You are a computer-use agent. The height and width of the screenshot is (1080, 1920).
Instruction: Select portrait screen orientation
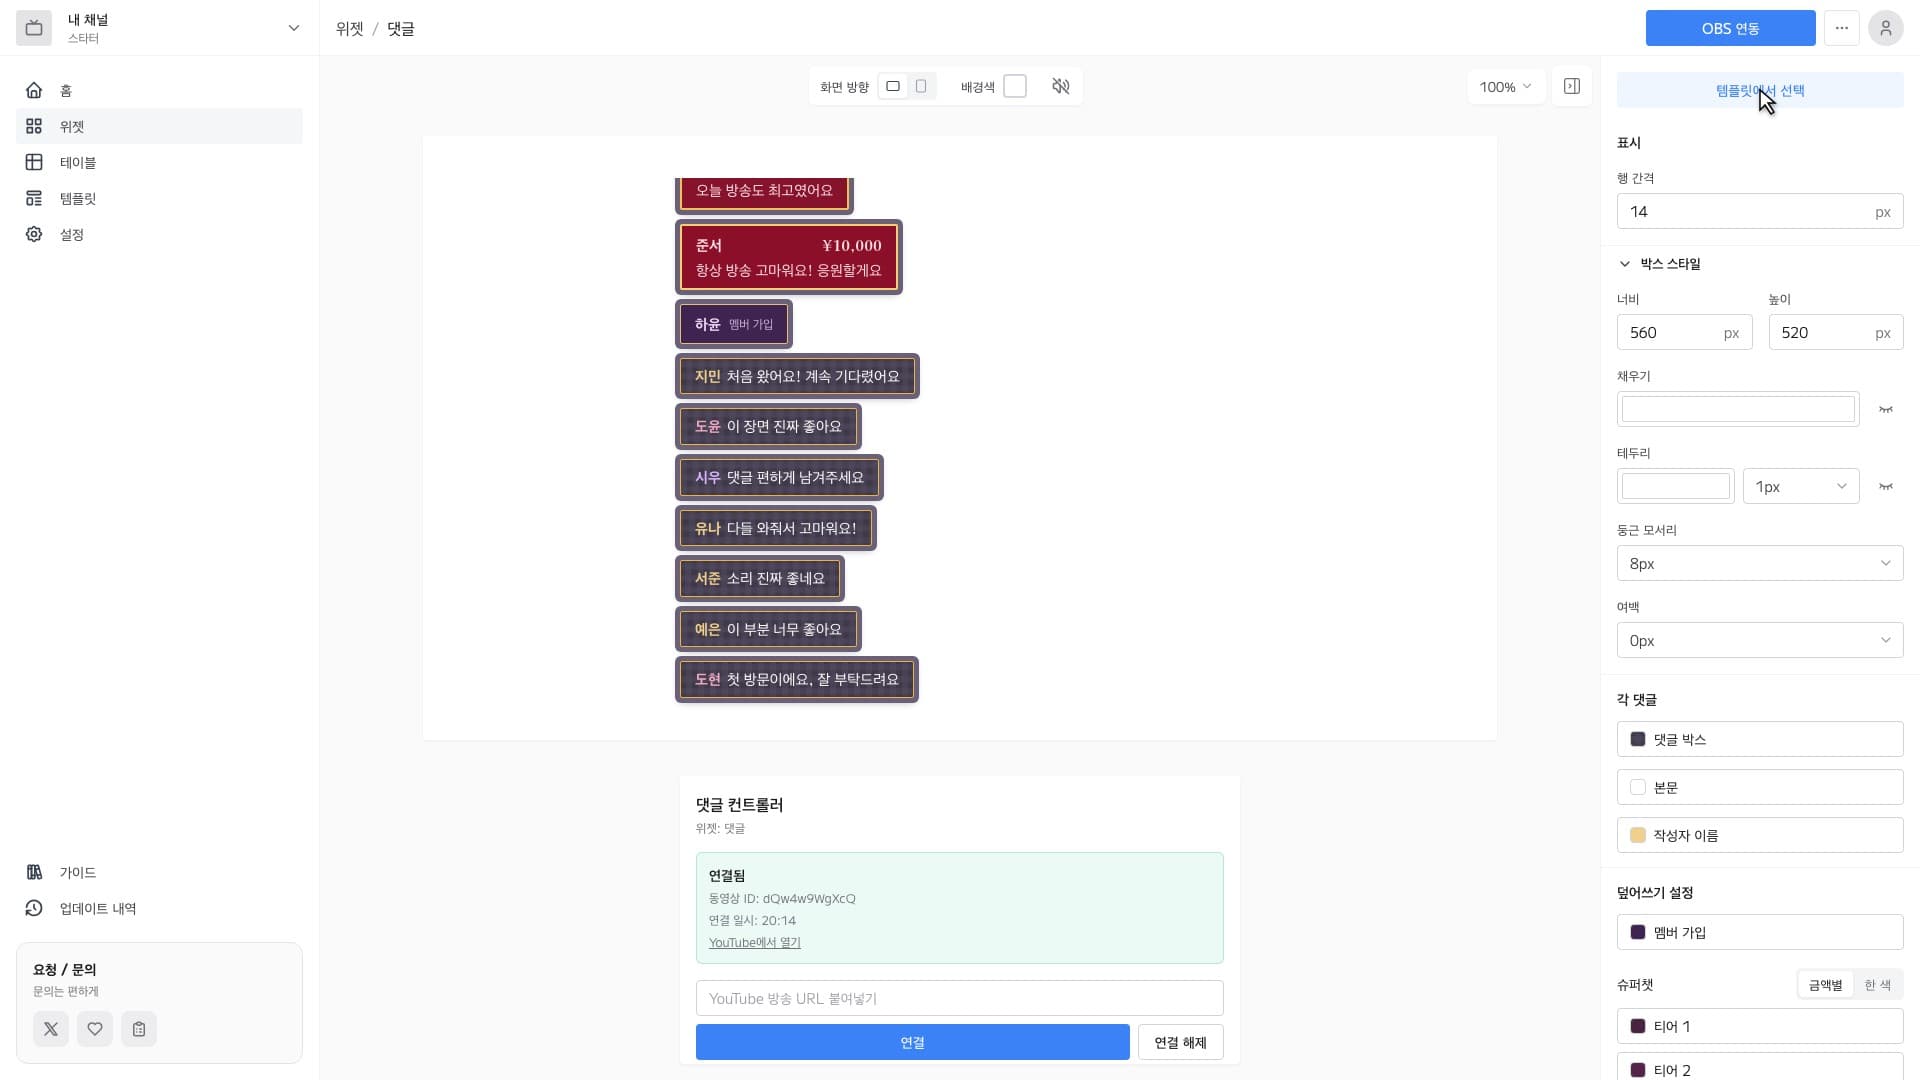click(921, 87)
